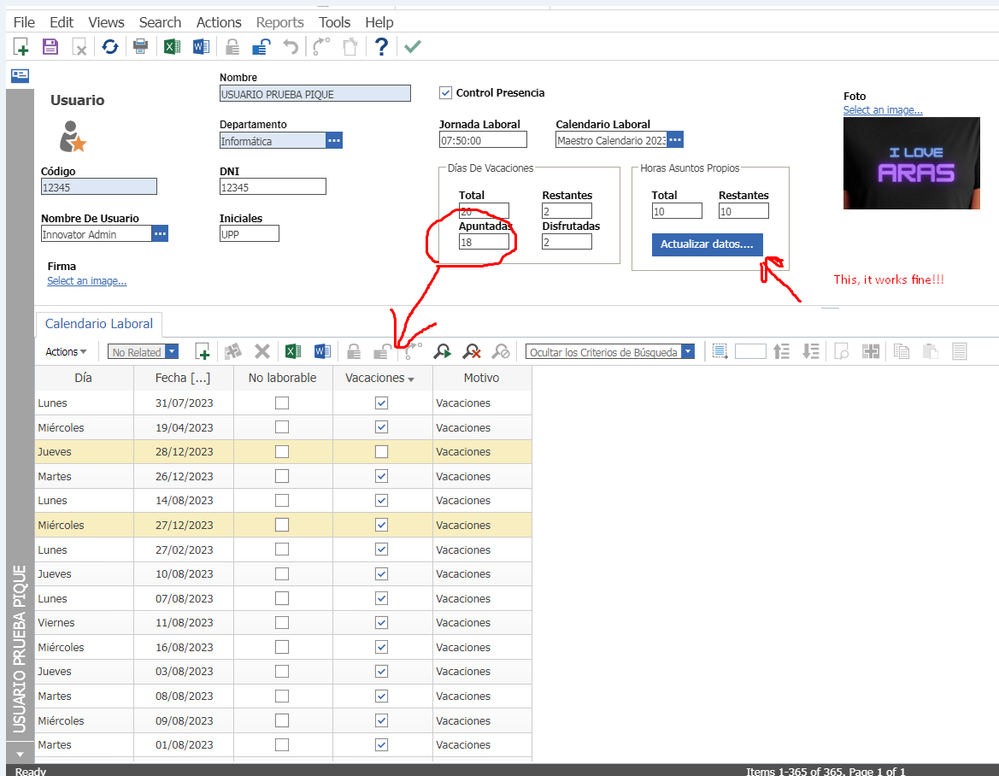This screenshot has width=999, height=776.
Task: Open the Departamento picker ellipsis button
Action: click(334, 140)
